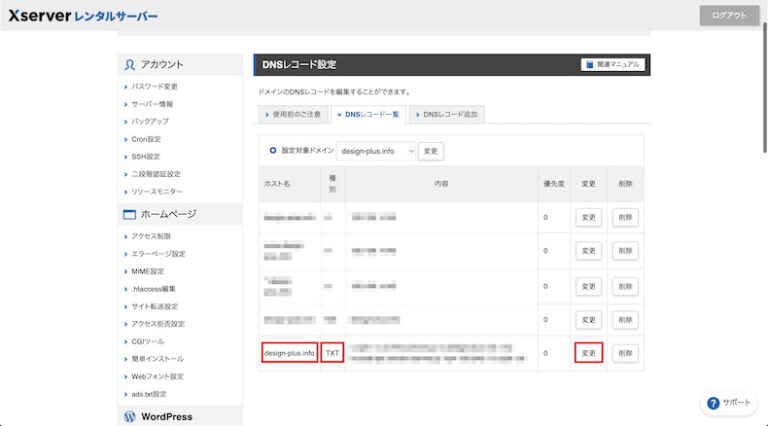Screen dimensions: 768x426
Task: Click the Xserver logo in header
Action: (x=82, y=16)
